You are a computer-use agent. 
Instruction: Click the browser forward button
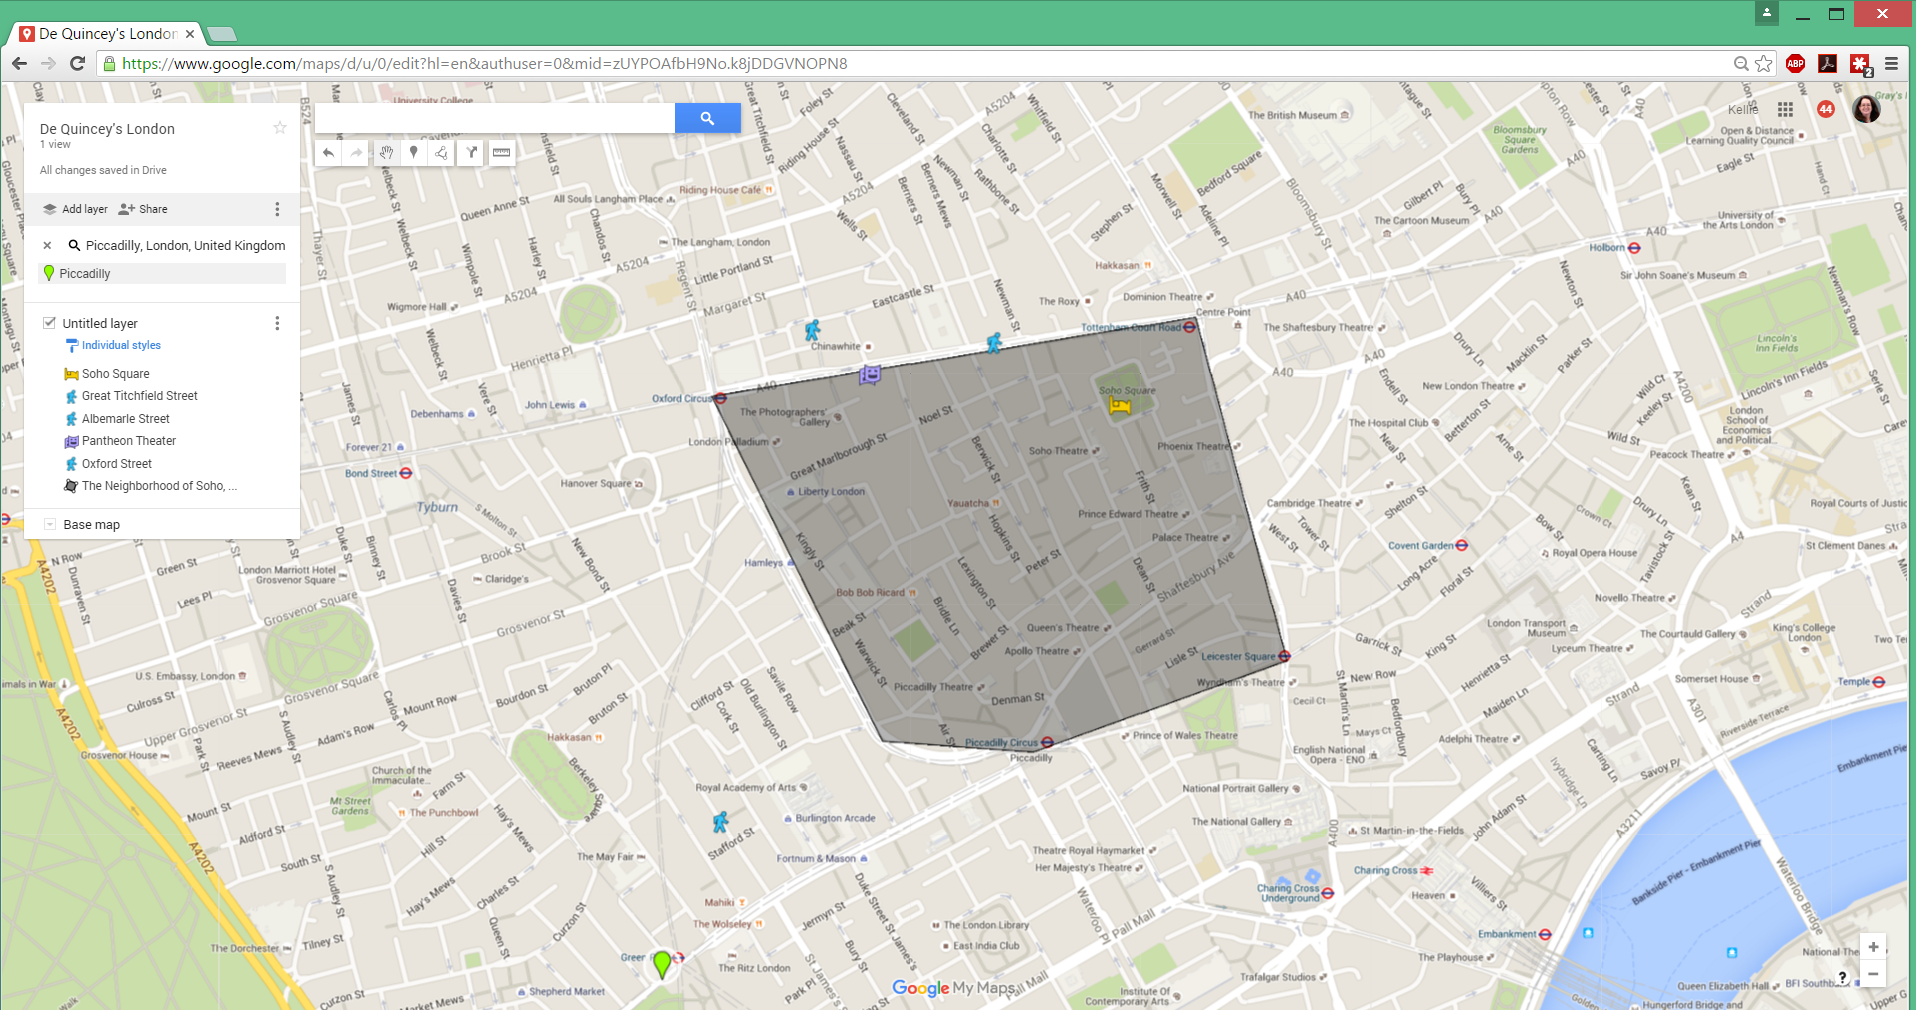[x=48, y=63]
